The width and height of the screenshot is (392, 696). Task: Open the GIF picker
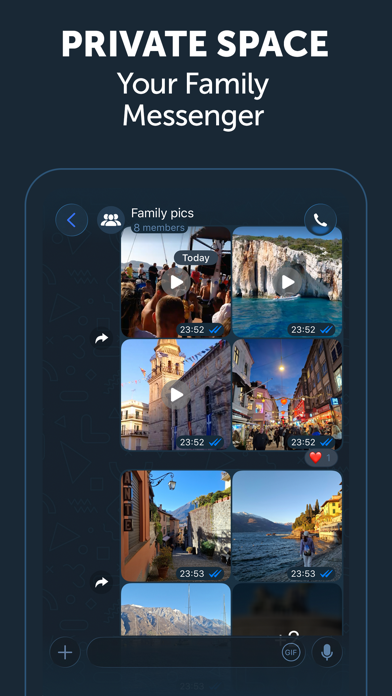coord(291,652)
